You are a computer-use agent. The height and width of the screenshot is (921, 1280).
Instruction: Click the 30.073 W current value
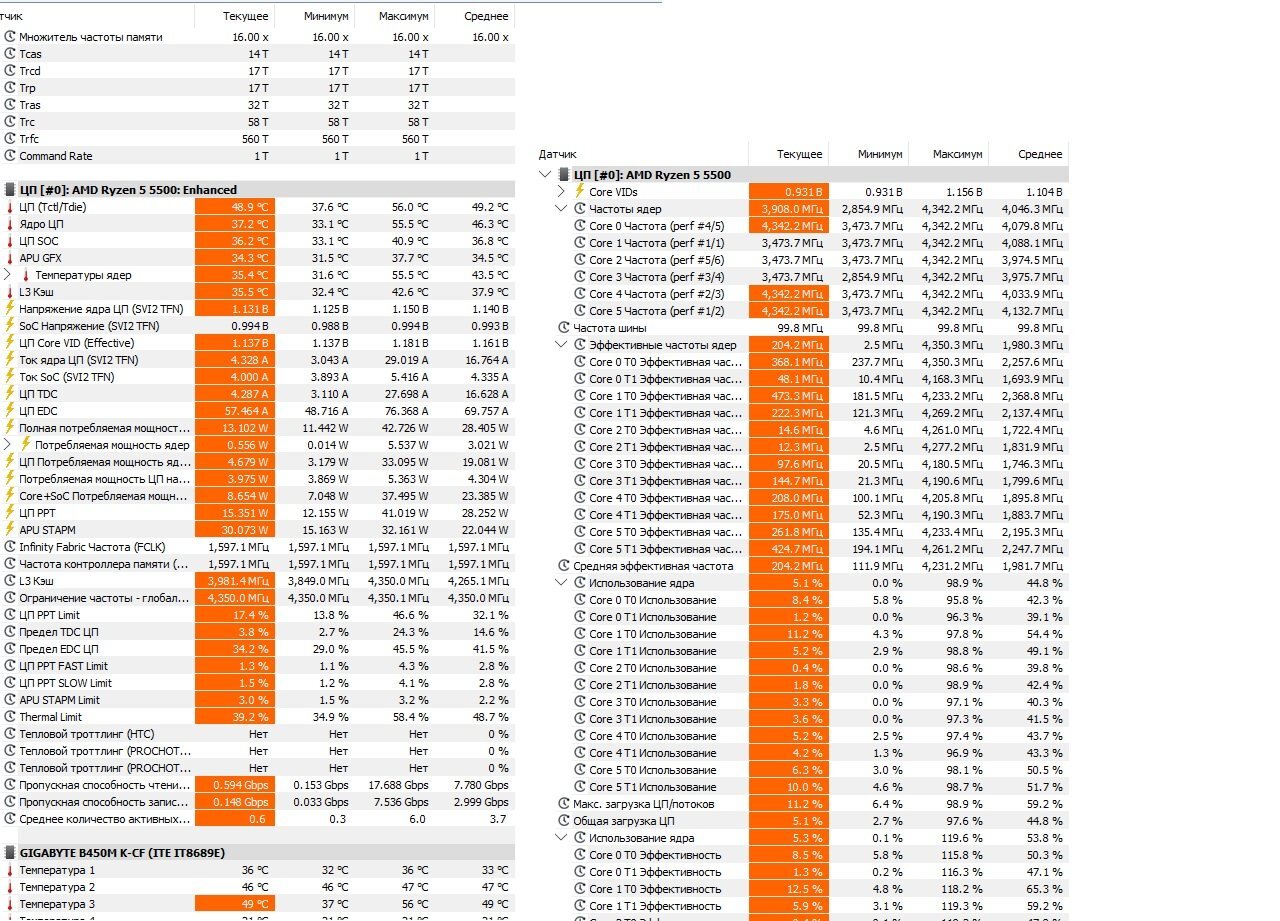235,530
